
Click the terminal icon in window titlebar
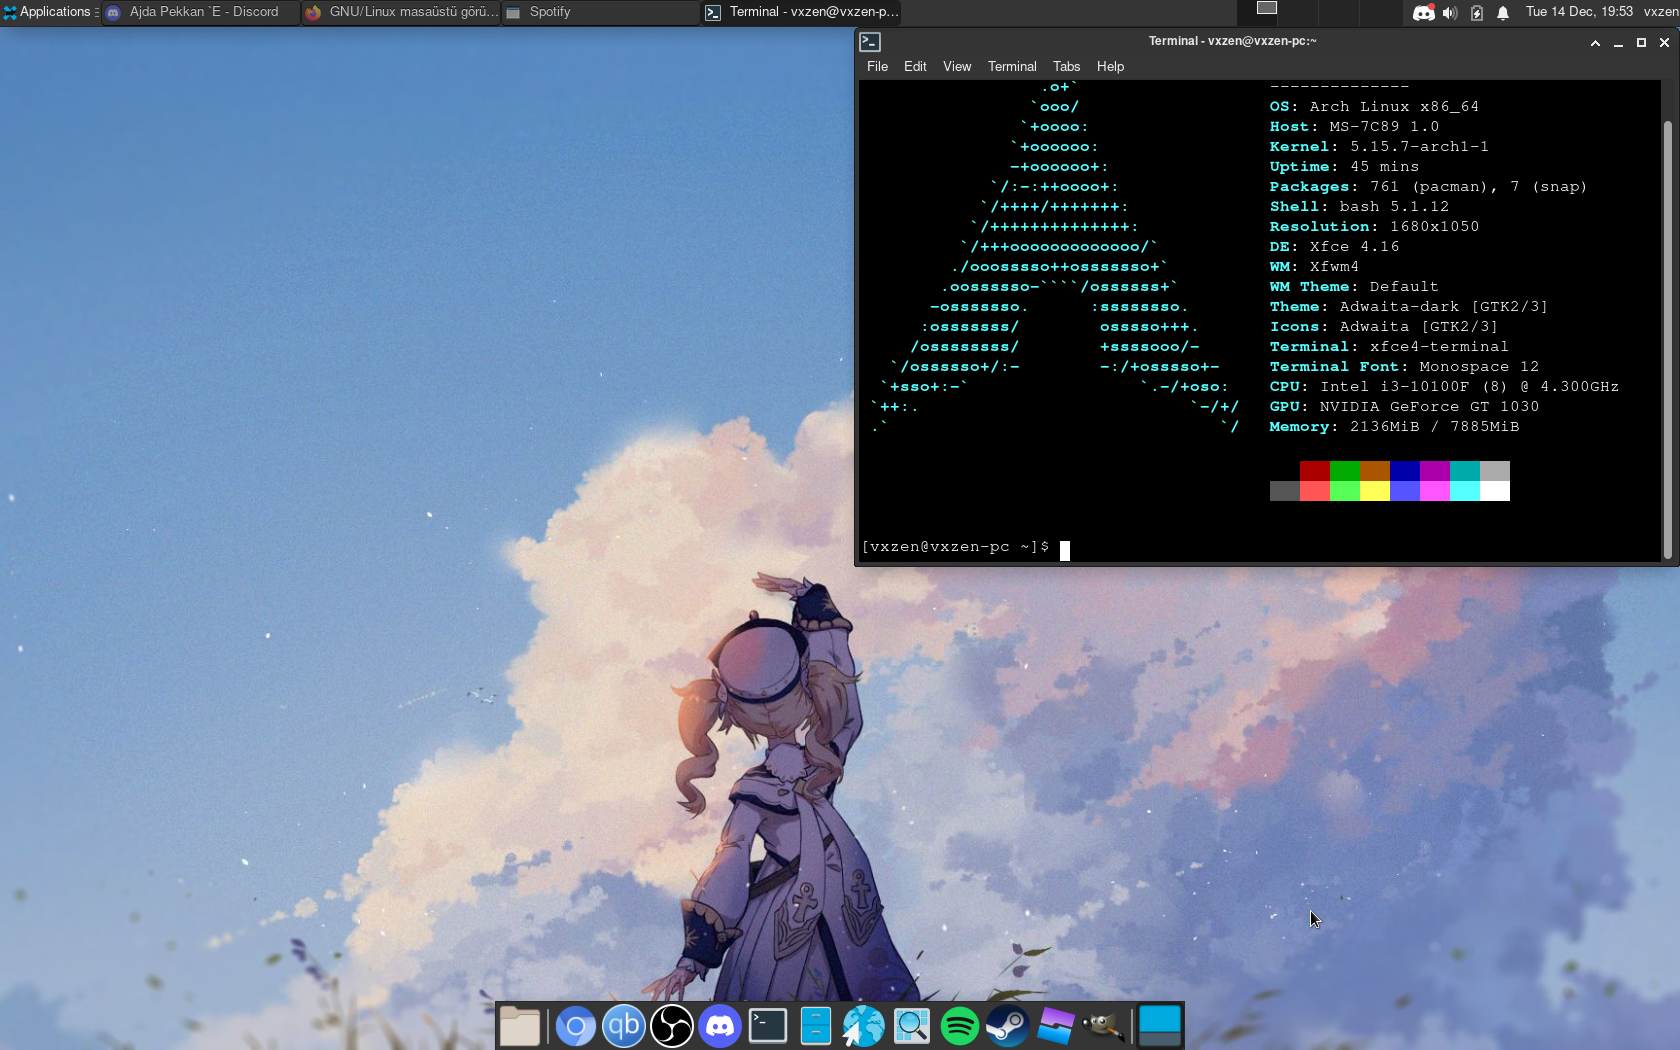tap(870, 42)
